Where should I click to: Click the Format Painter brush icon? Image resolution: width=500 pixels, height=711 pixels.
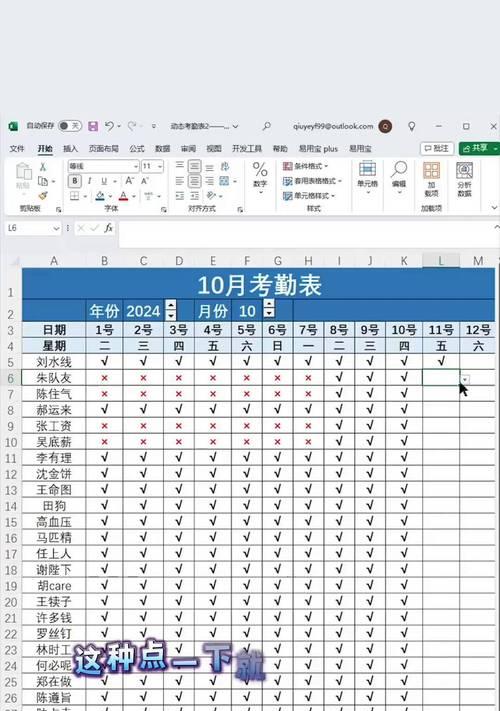pos(43,196)
